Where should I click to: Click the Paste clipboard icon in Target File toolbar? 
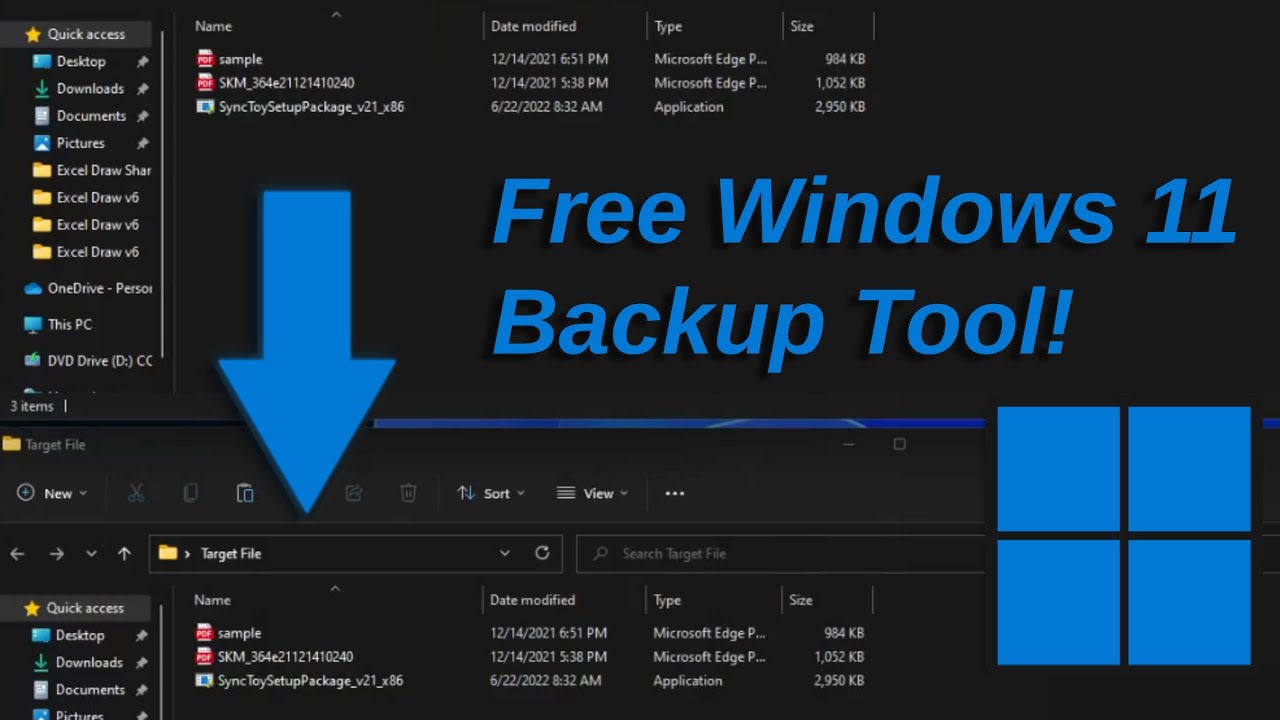[x=244, y=493]
